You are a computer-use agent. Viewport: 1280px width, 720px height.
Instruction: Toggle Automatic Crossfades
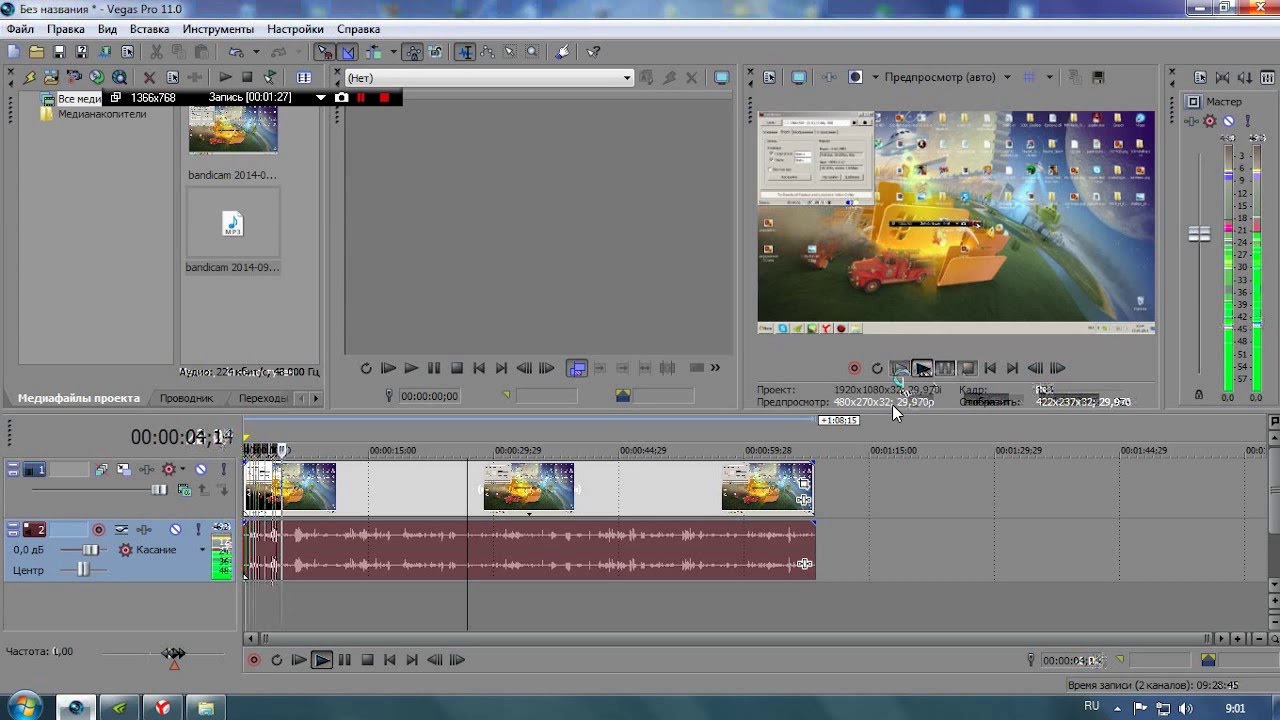348,52
